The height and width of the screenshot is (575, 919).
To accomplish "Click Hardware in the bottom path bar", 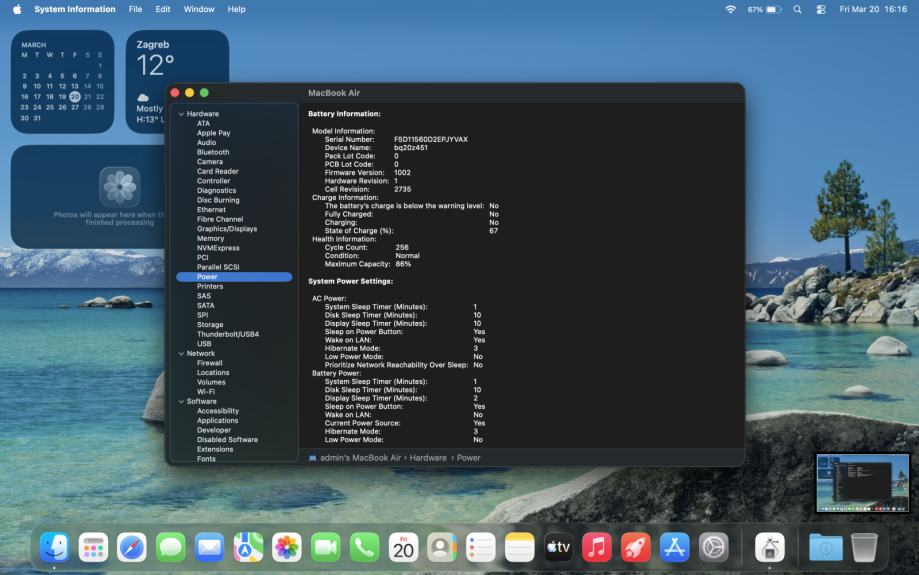I will click(428, 458).
